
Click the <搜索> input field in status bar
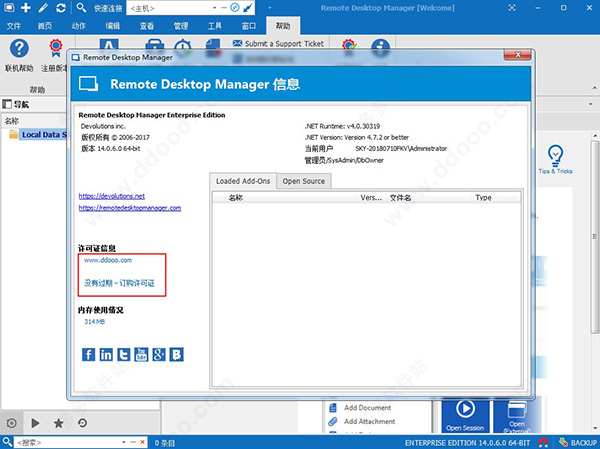[67, 442]
